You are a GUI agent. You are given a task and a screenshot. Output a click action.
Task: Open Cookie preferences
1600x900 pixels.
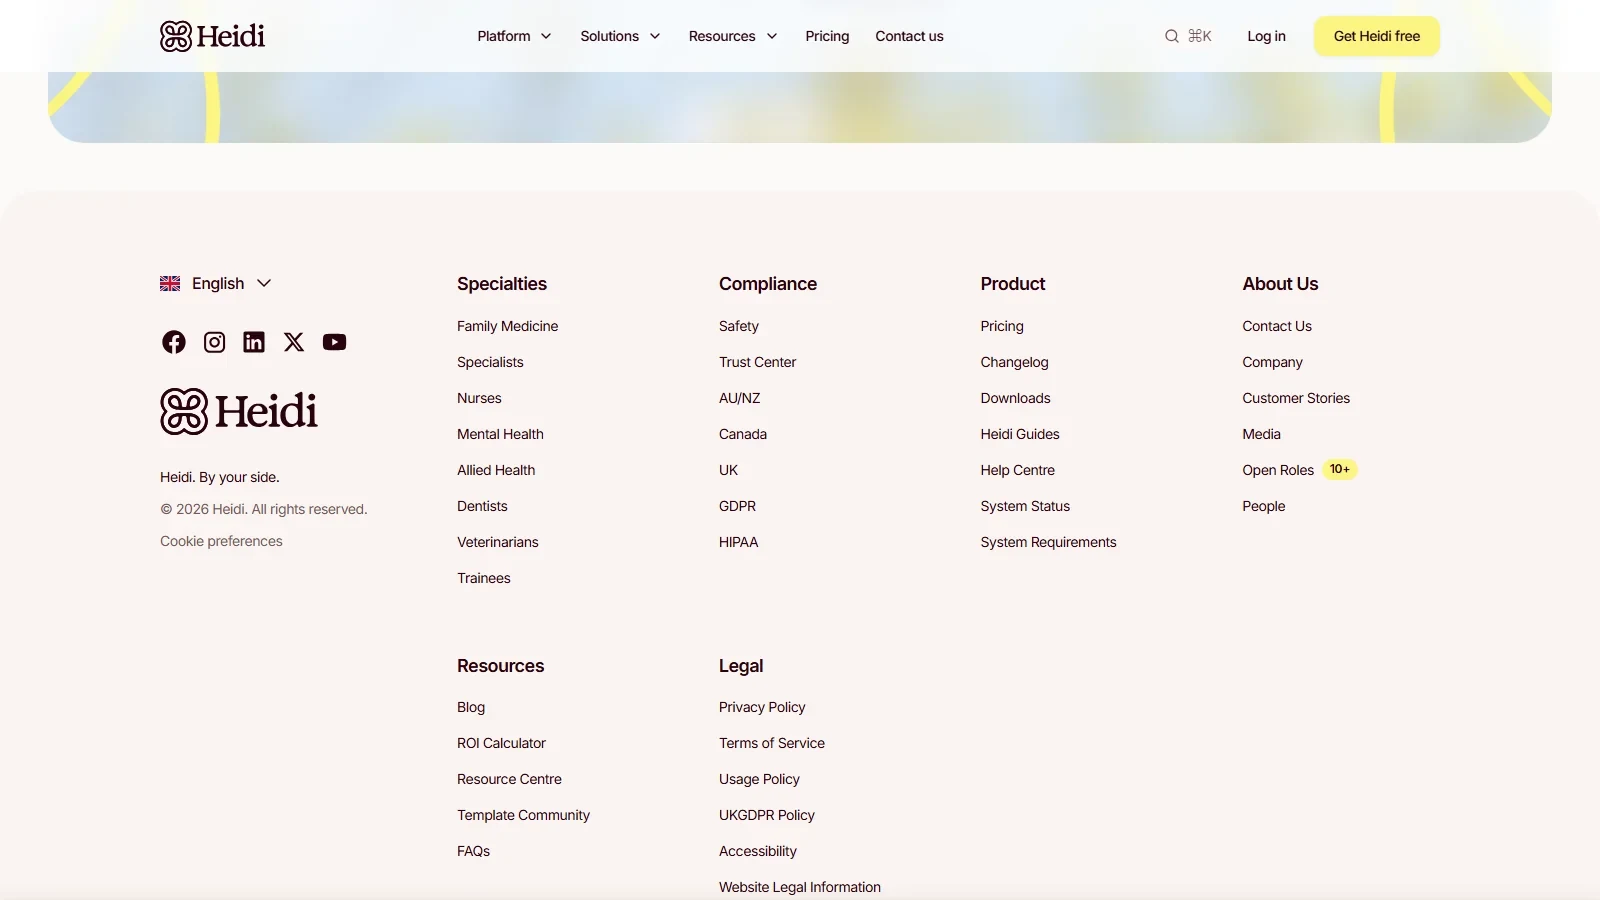pos(221,541)
